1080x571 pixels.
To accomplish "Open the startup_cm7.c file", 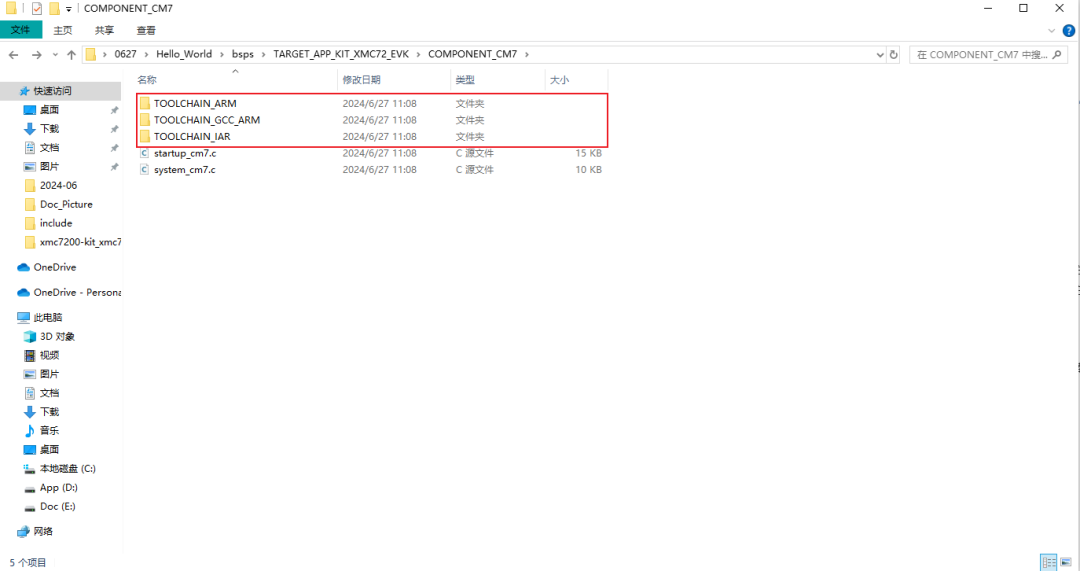I will (184, 153).
